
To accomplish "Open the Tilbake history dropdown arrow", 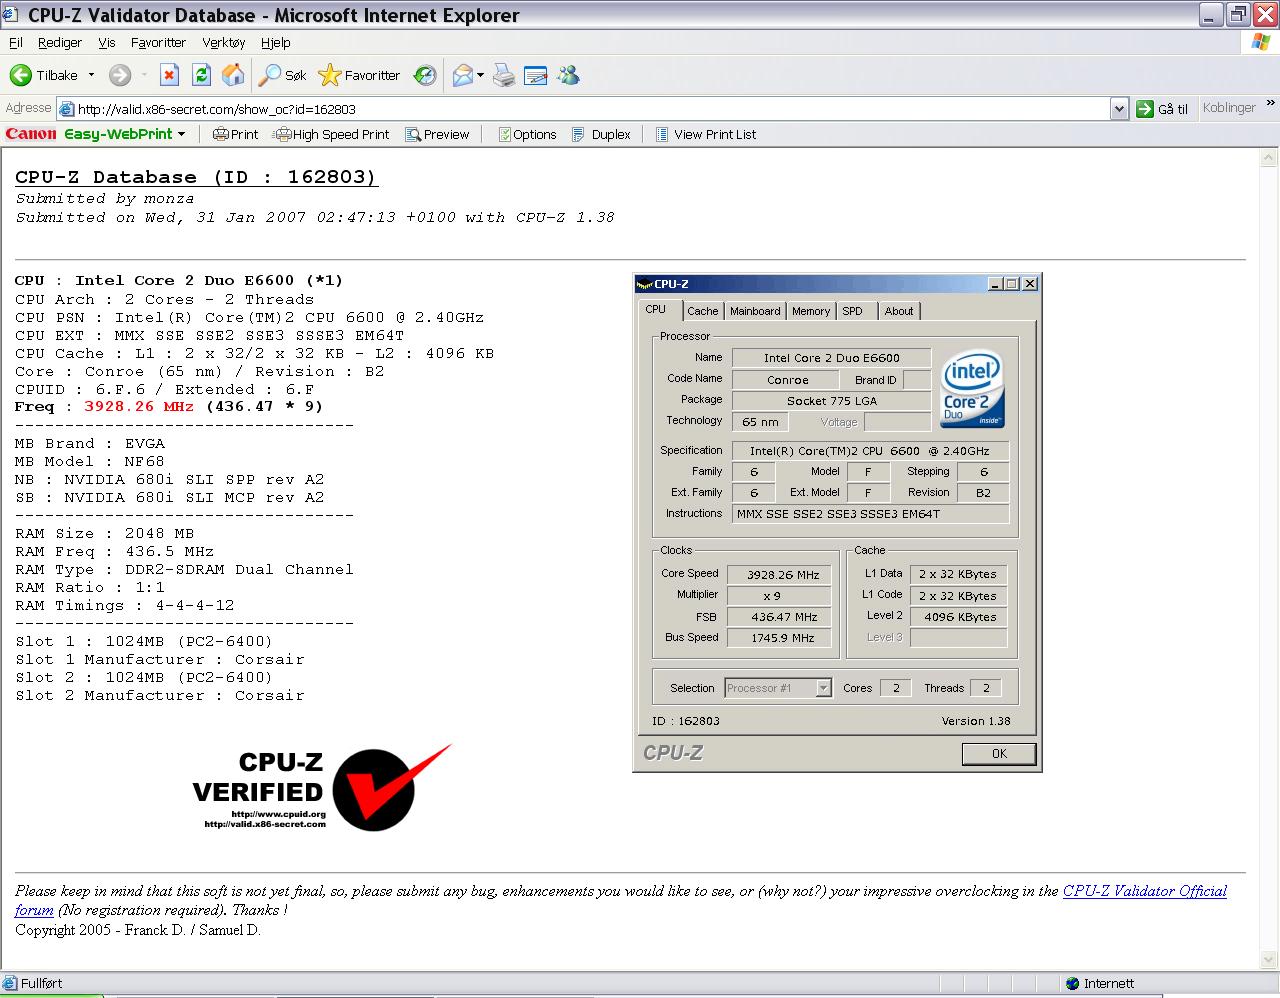I will (x=91, y=75).
